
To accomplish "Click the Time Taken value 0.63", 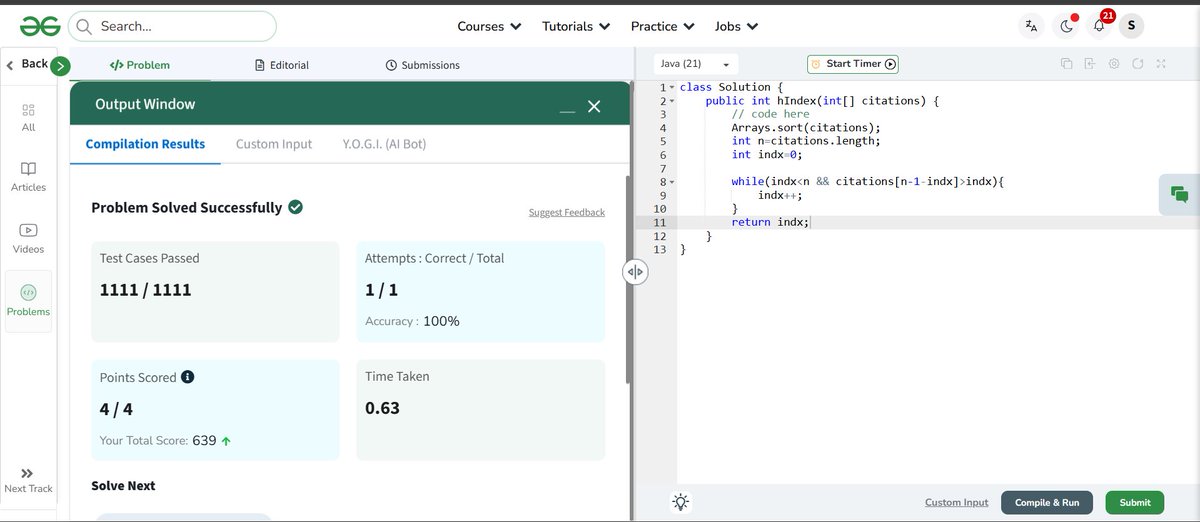I will pos(382,408).
